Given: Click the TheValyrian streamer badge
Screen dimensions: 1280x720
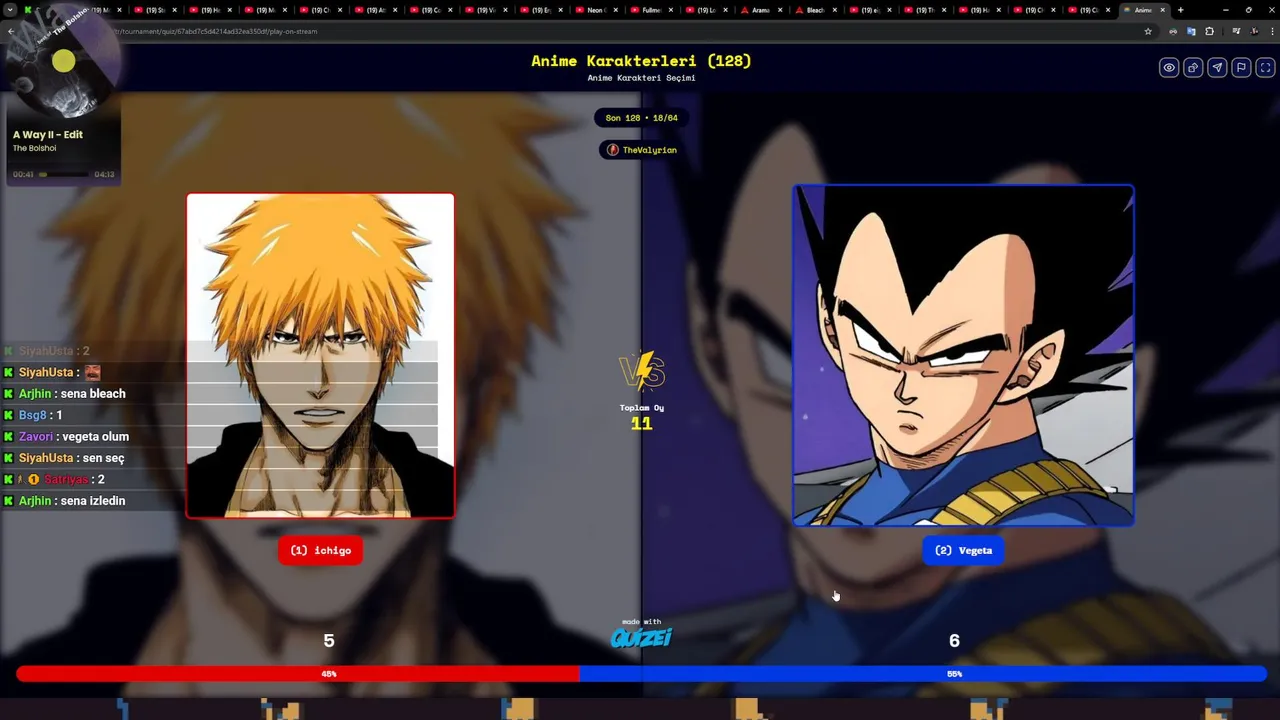Looking at the screenshot, I should click(641, 150).
